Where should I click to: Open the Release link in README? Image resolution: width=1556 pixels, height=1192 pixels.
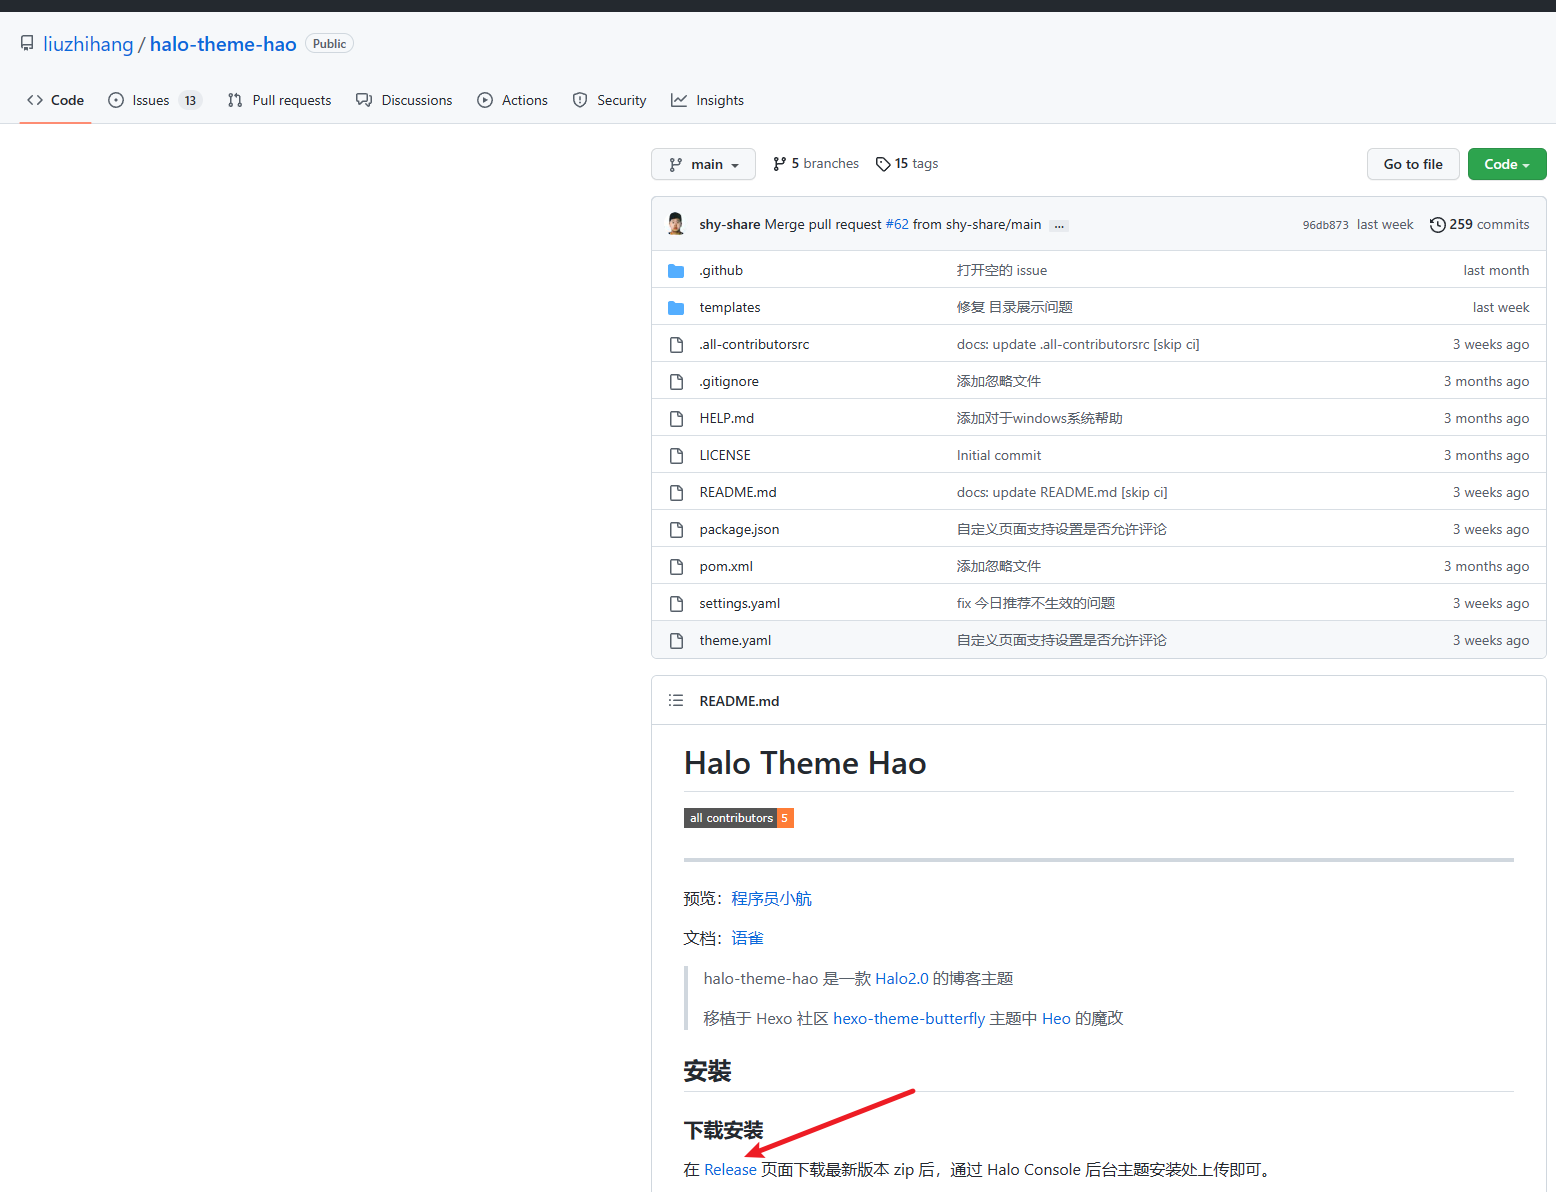coord(730,1170)
